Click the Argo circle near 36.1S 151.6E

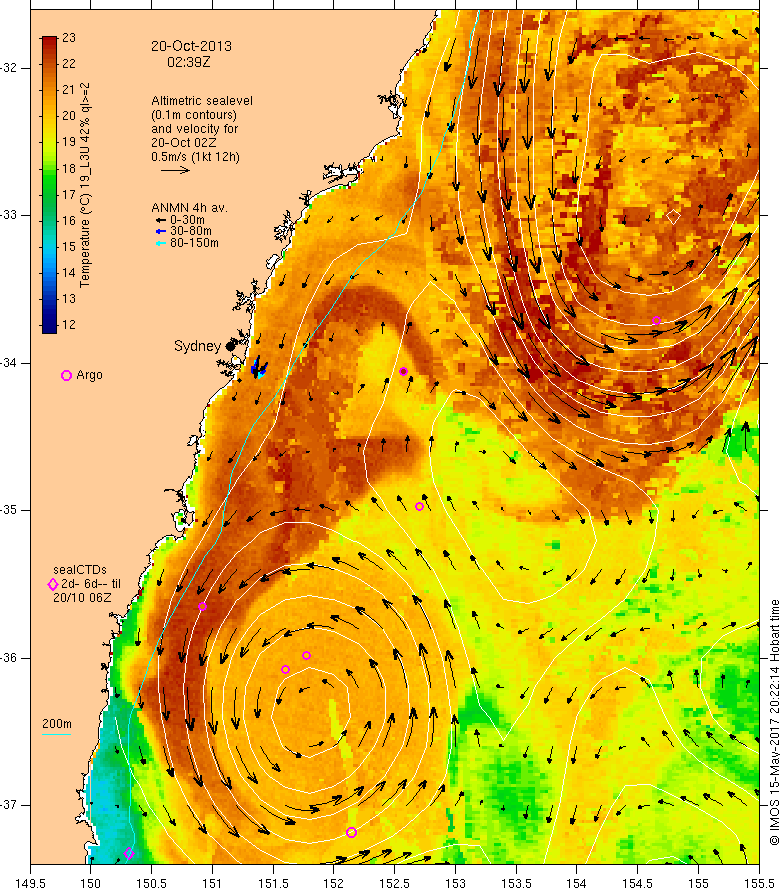[x=286, y=670]
